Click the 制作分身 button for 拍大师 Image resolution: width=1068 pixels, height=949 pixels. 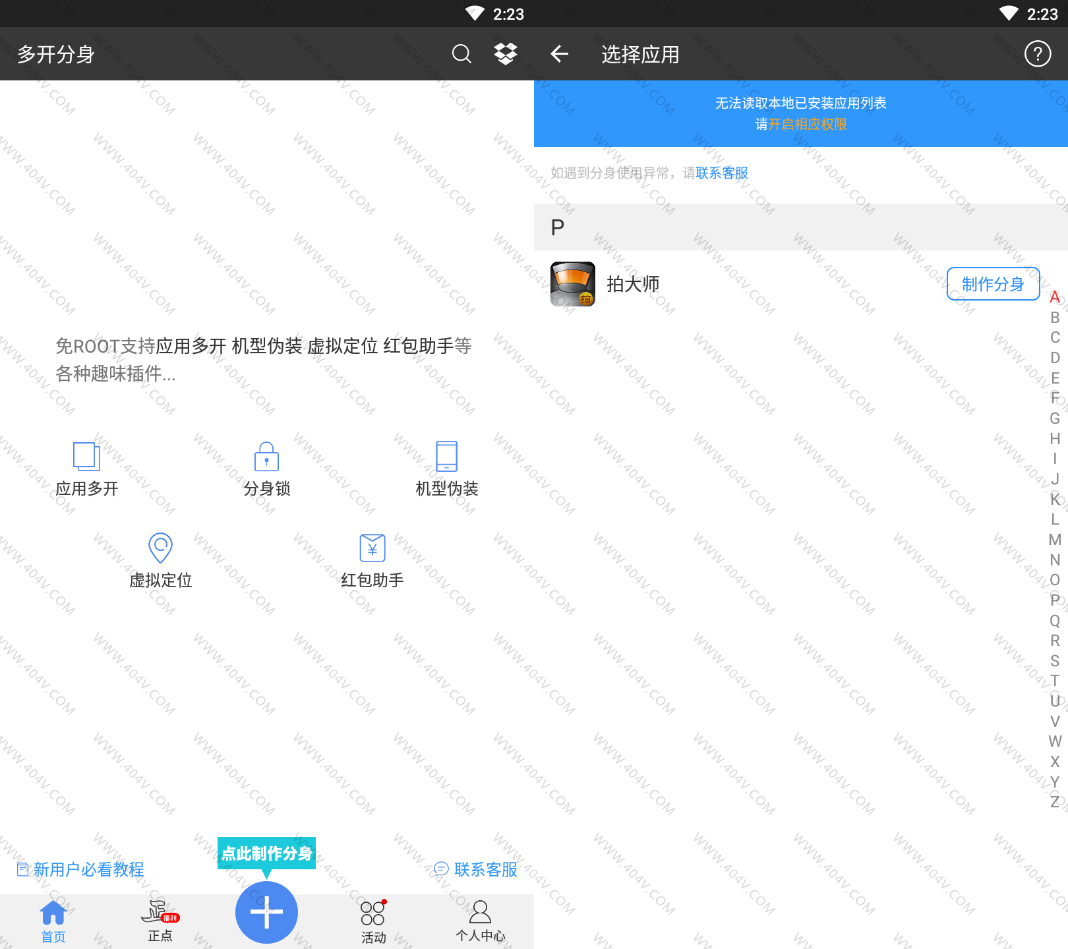(993, 284)
